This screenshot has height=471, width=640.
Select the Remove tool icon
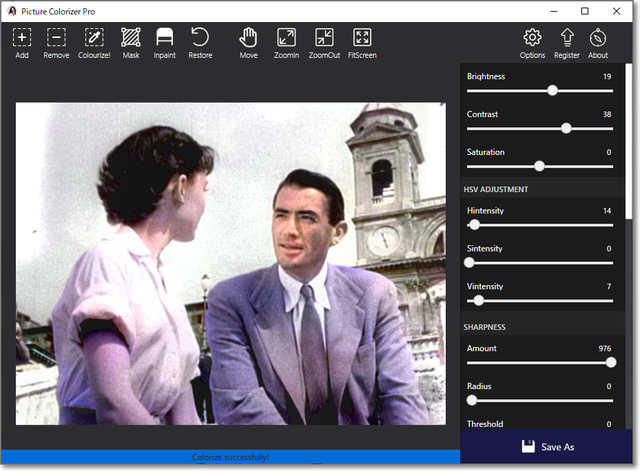click(56, 38)
